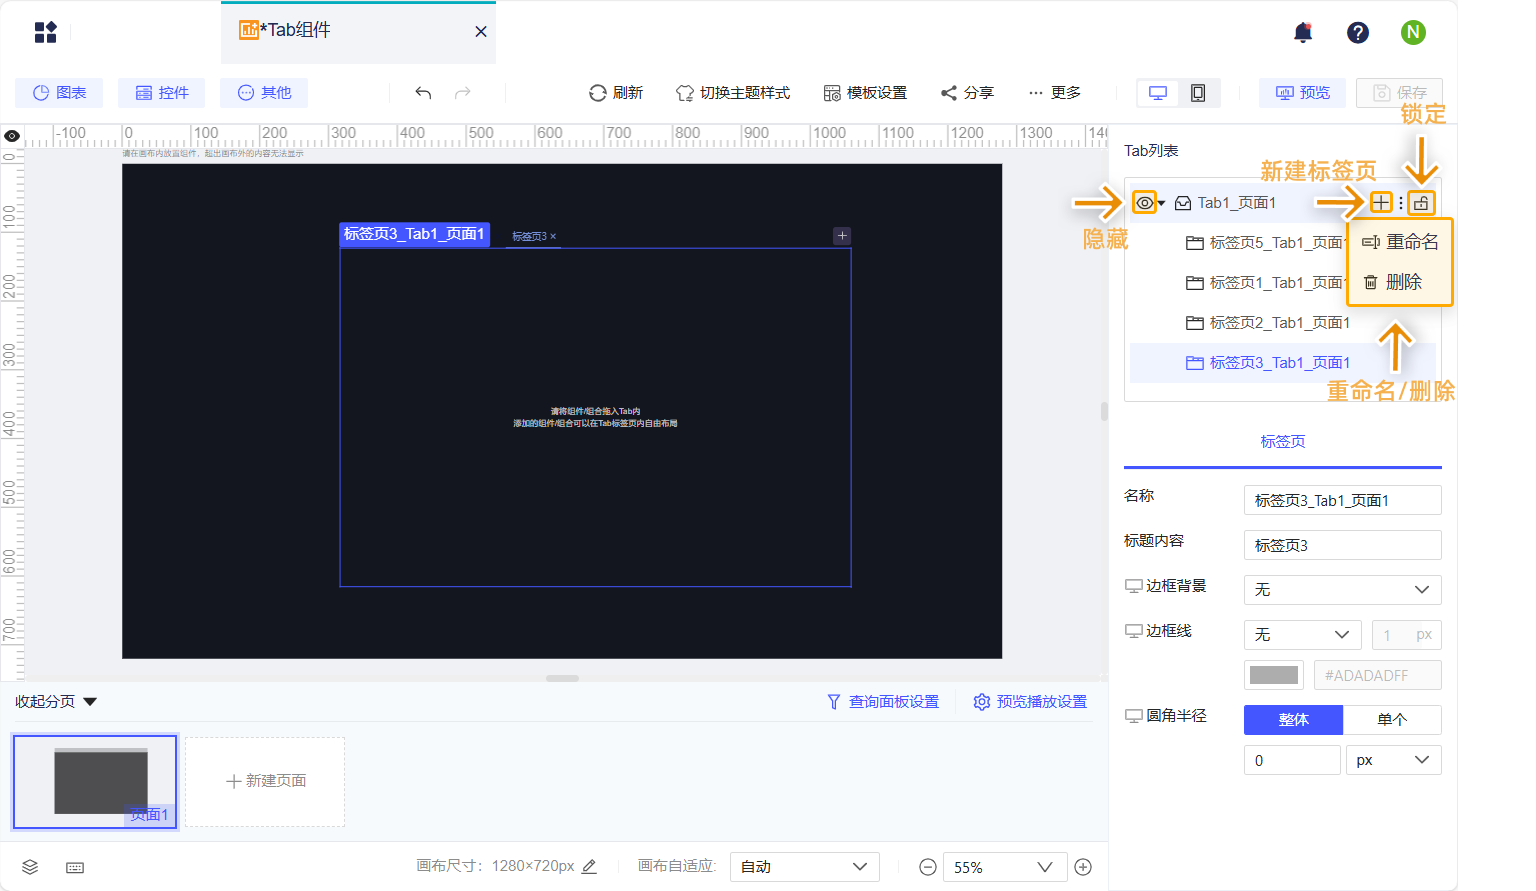
Task: Click the gray border color swatch
Action: 1274,675
